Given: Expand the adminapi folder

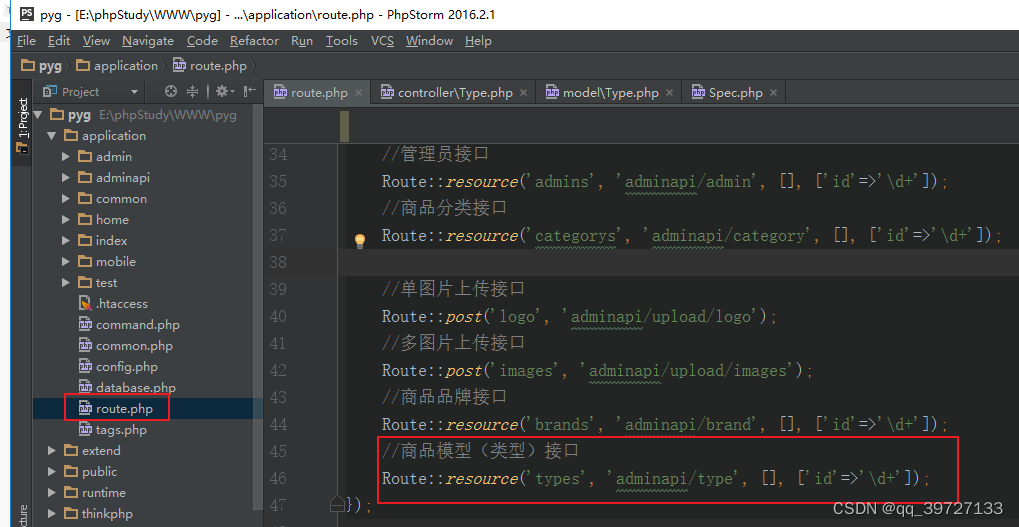Looking at the screenshot, I should point(66,177).
